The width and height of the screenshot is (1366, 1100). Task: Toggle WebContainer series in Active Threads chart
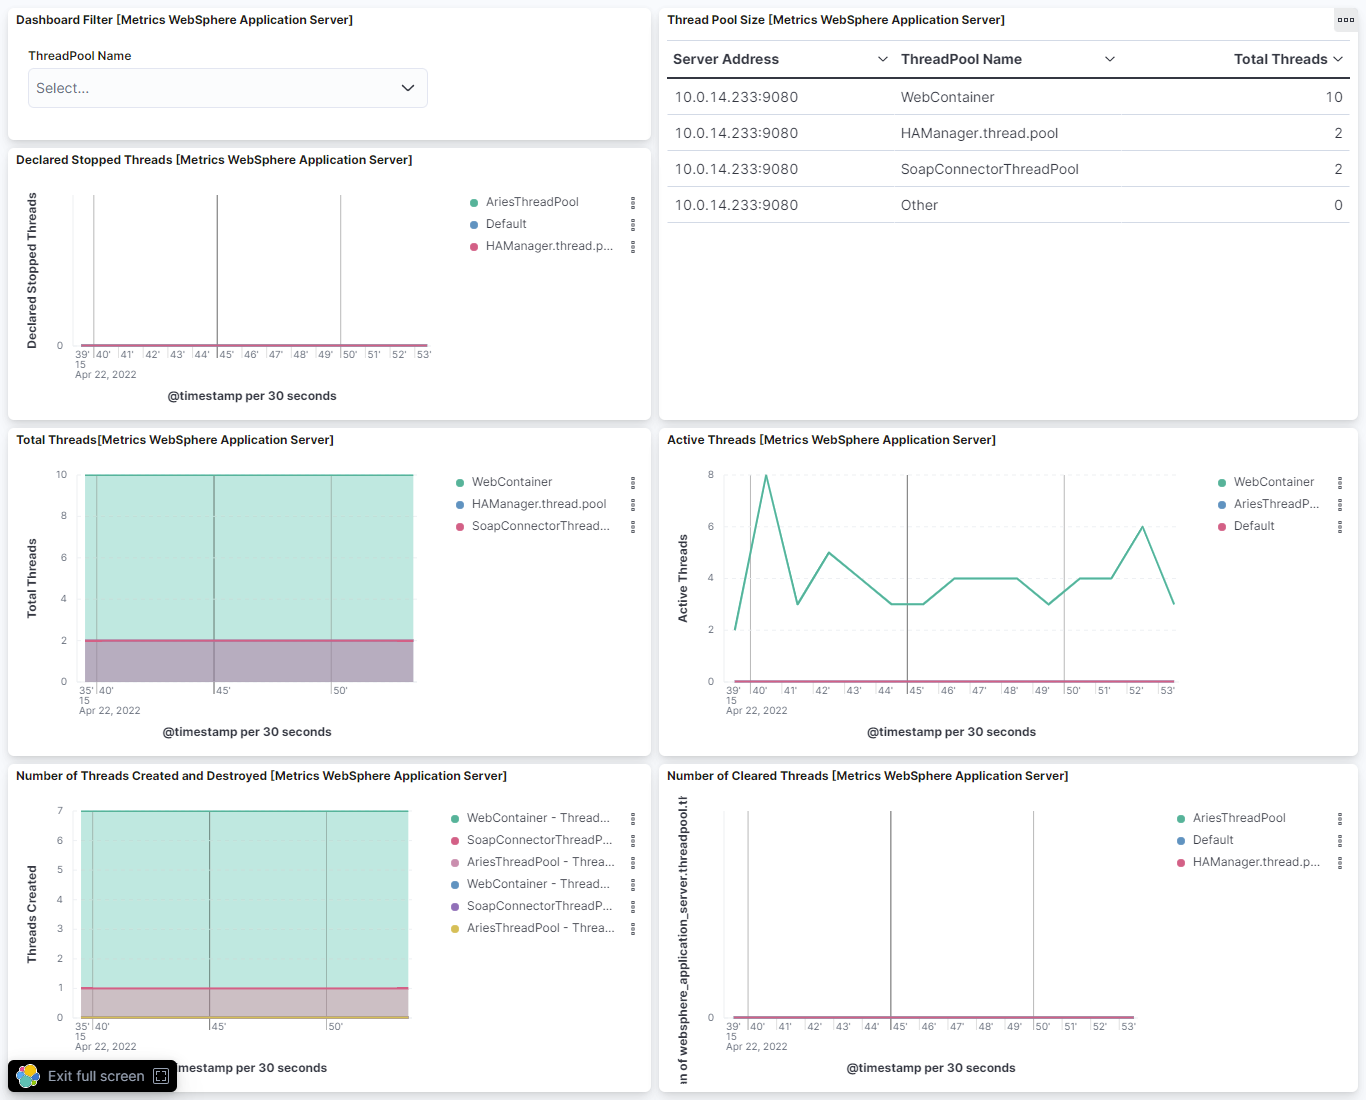1272,482
